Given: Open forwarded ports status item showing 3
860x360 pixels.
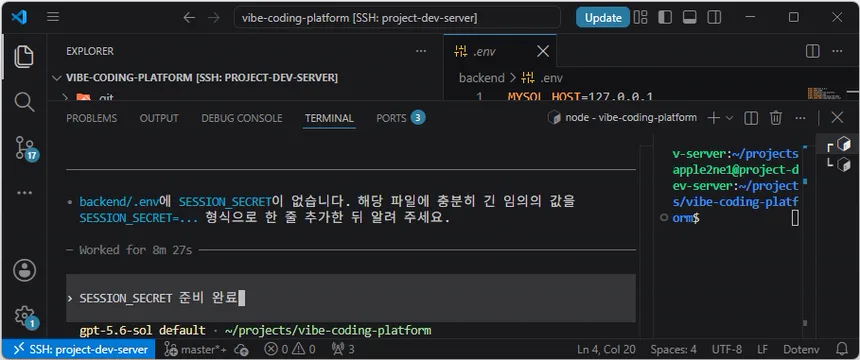Looking at the screenshot, I should (x=343, y=349).
